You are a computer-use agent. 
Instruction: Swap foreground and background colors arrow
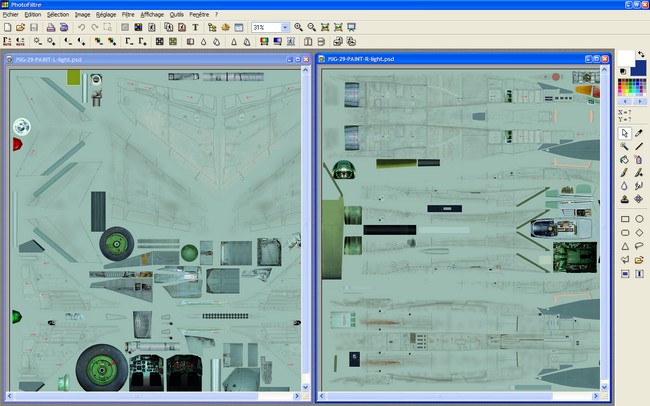(641, 54)
